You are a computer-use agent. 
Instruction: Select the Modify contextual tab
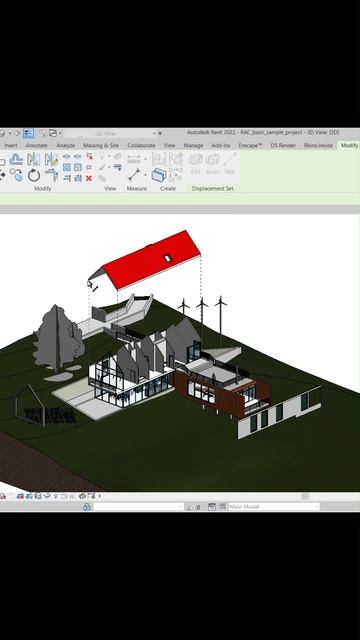(x=349, y=145)
